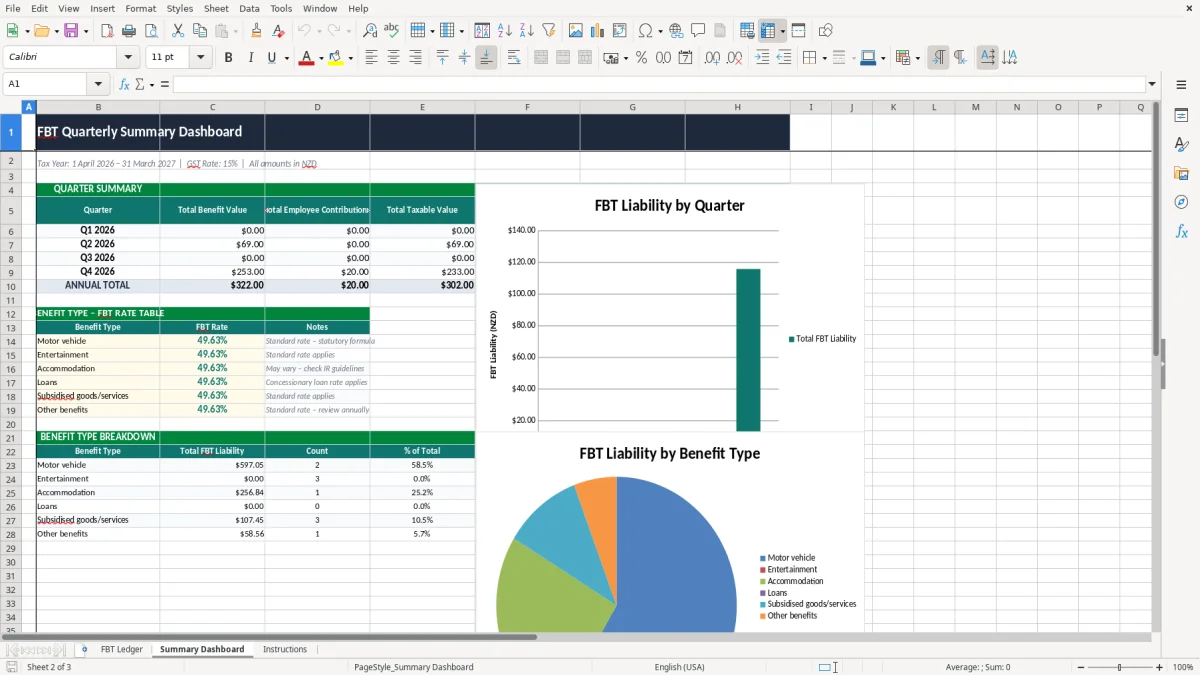Toggle Align Left
This screenshot has width=1200, height=675.
[372, 58]
